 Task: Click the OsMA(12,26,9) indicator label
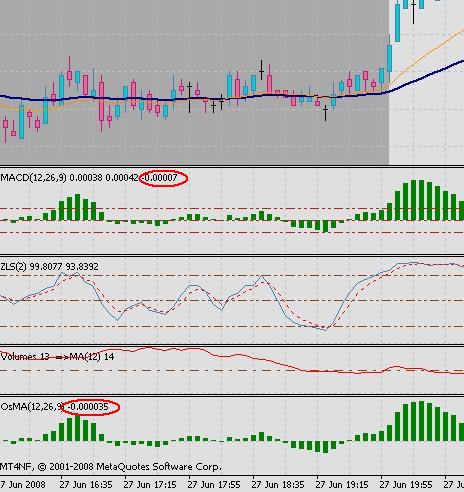pyautogui.click(x=32, y=407)
